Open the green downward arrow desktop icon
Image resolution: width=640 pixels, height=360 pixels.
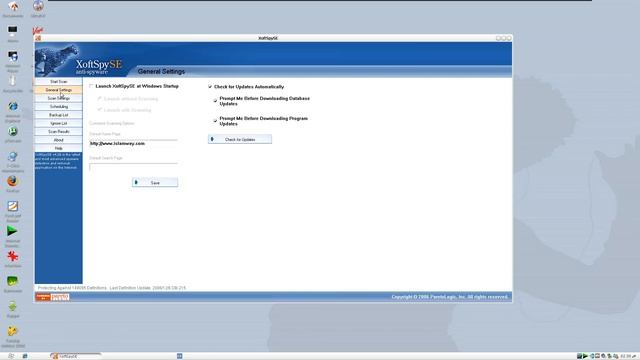[13, 307]
